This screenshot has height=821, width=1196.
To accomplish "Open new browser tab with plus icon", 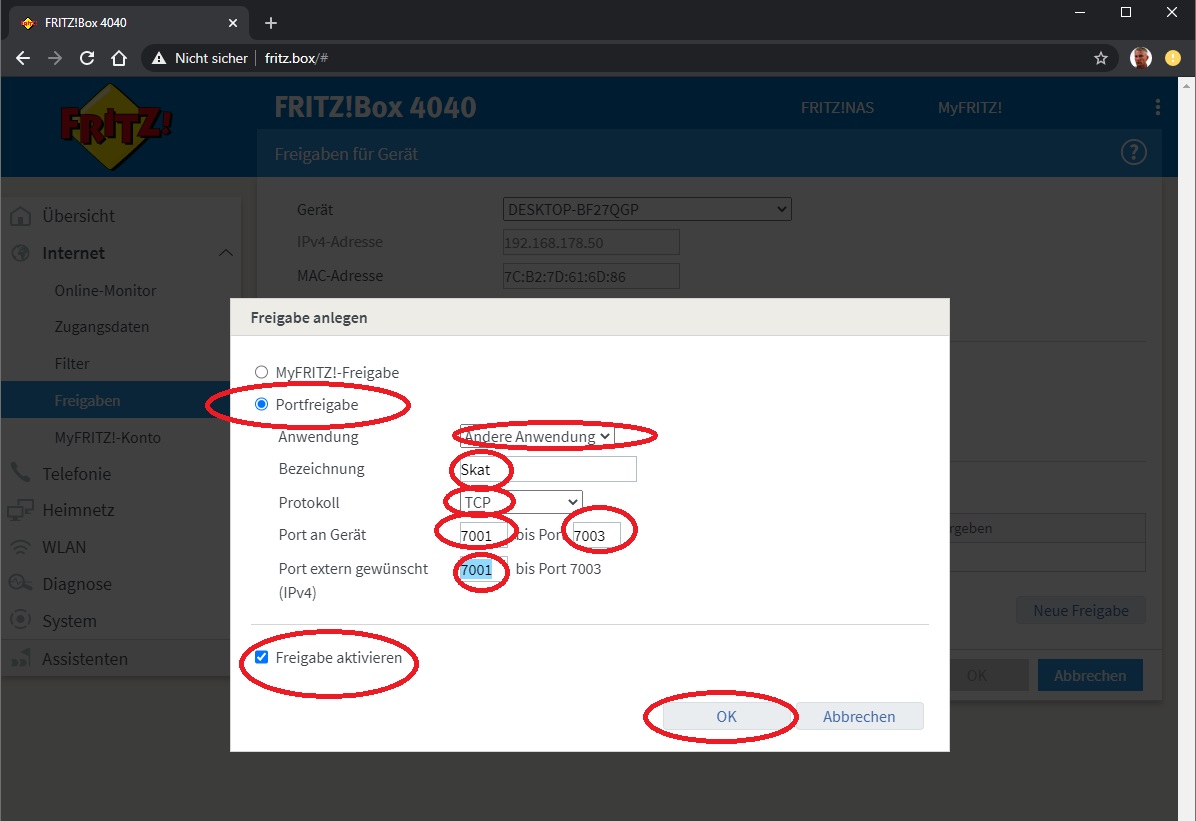I will 271,23.
